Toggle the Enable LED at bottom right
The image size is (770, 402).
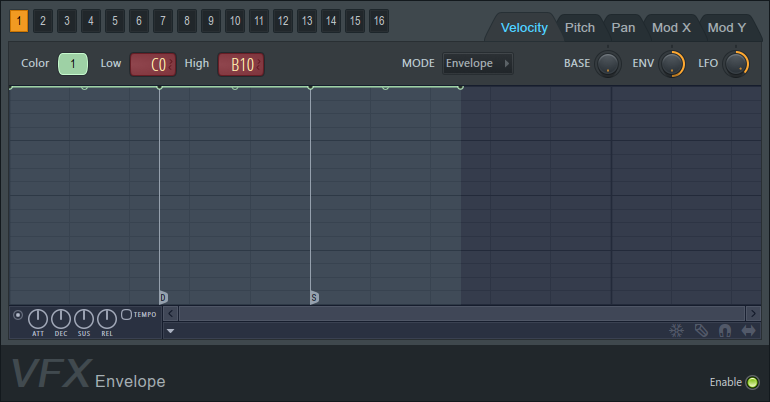coord(752,382)
